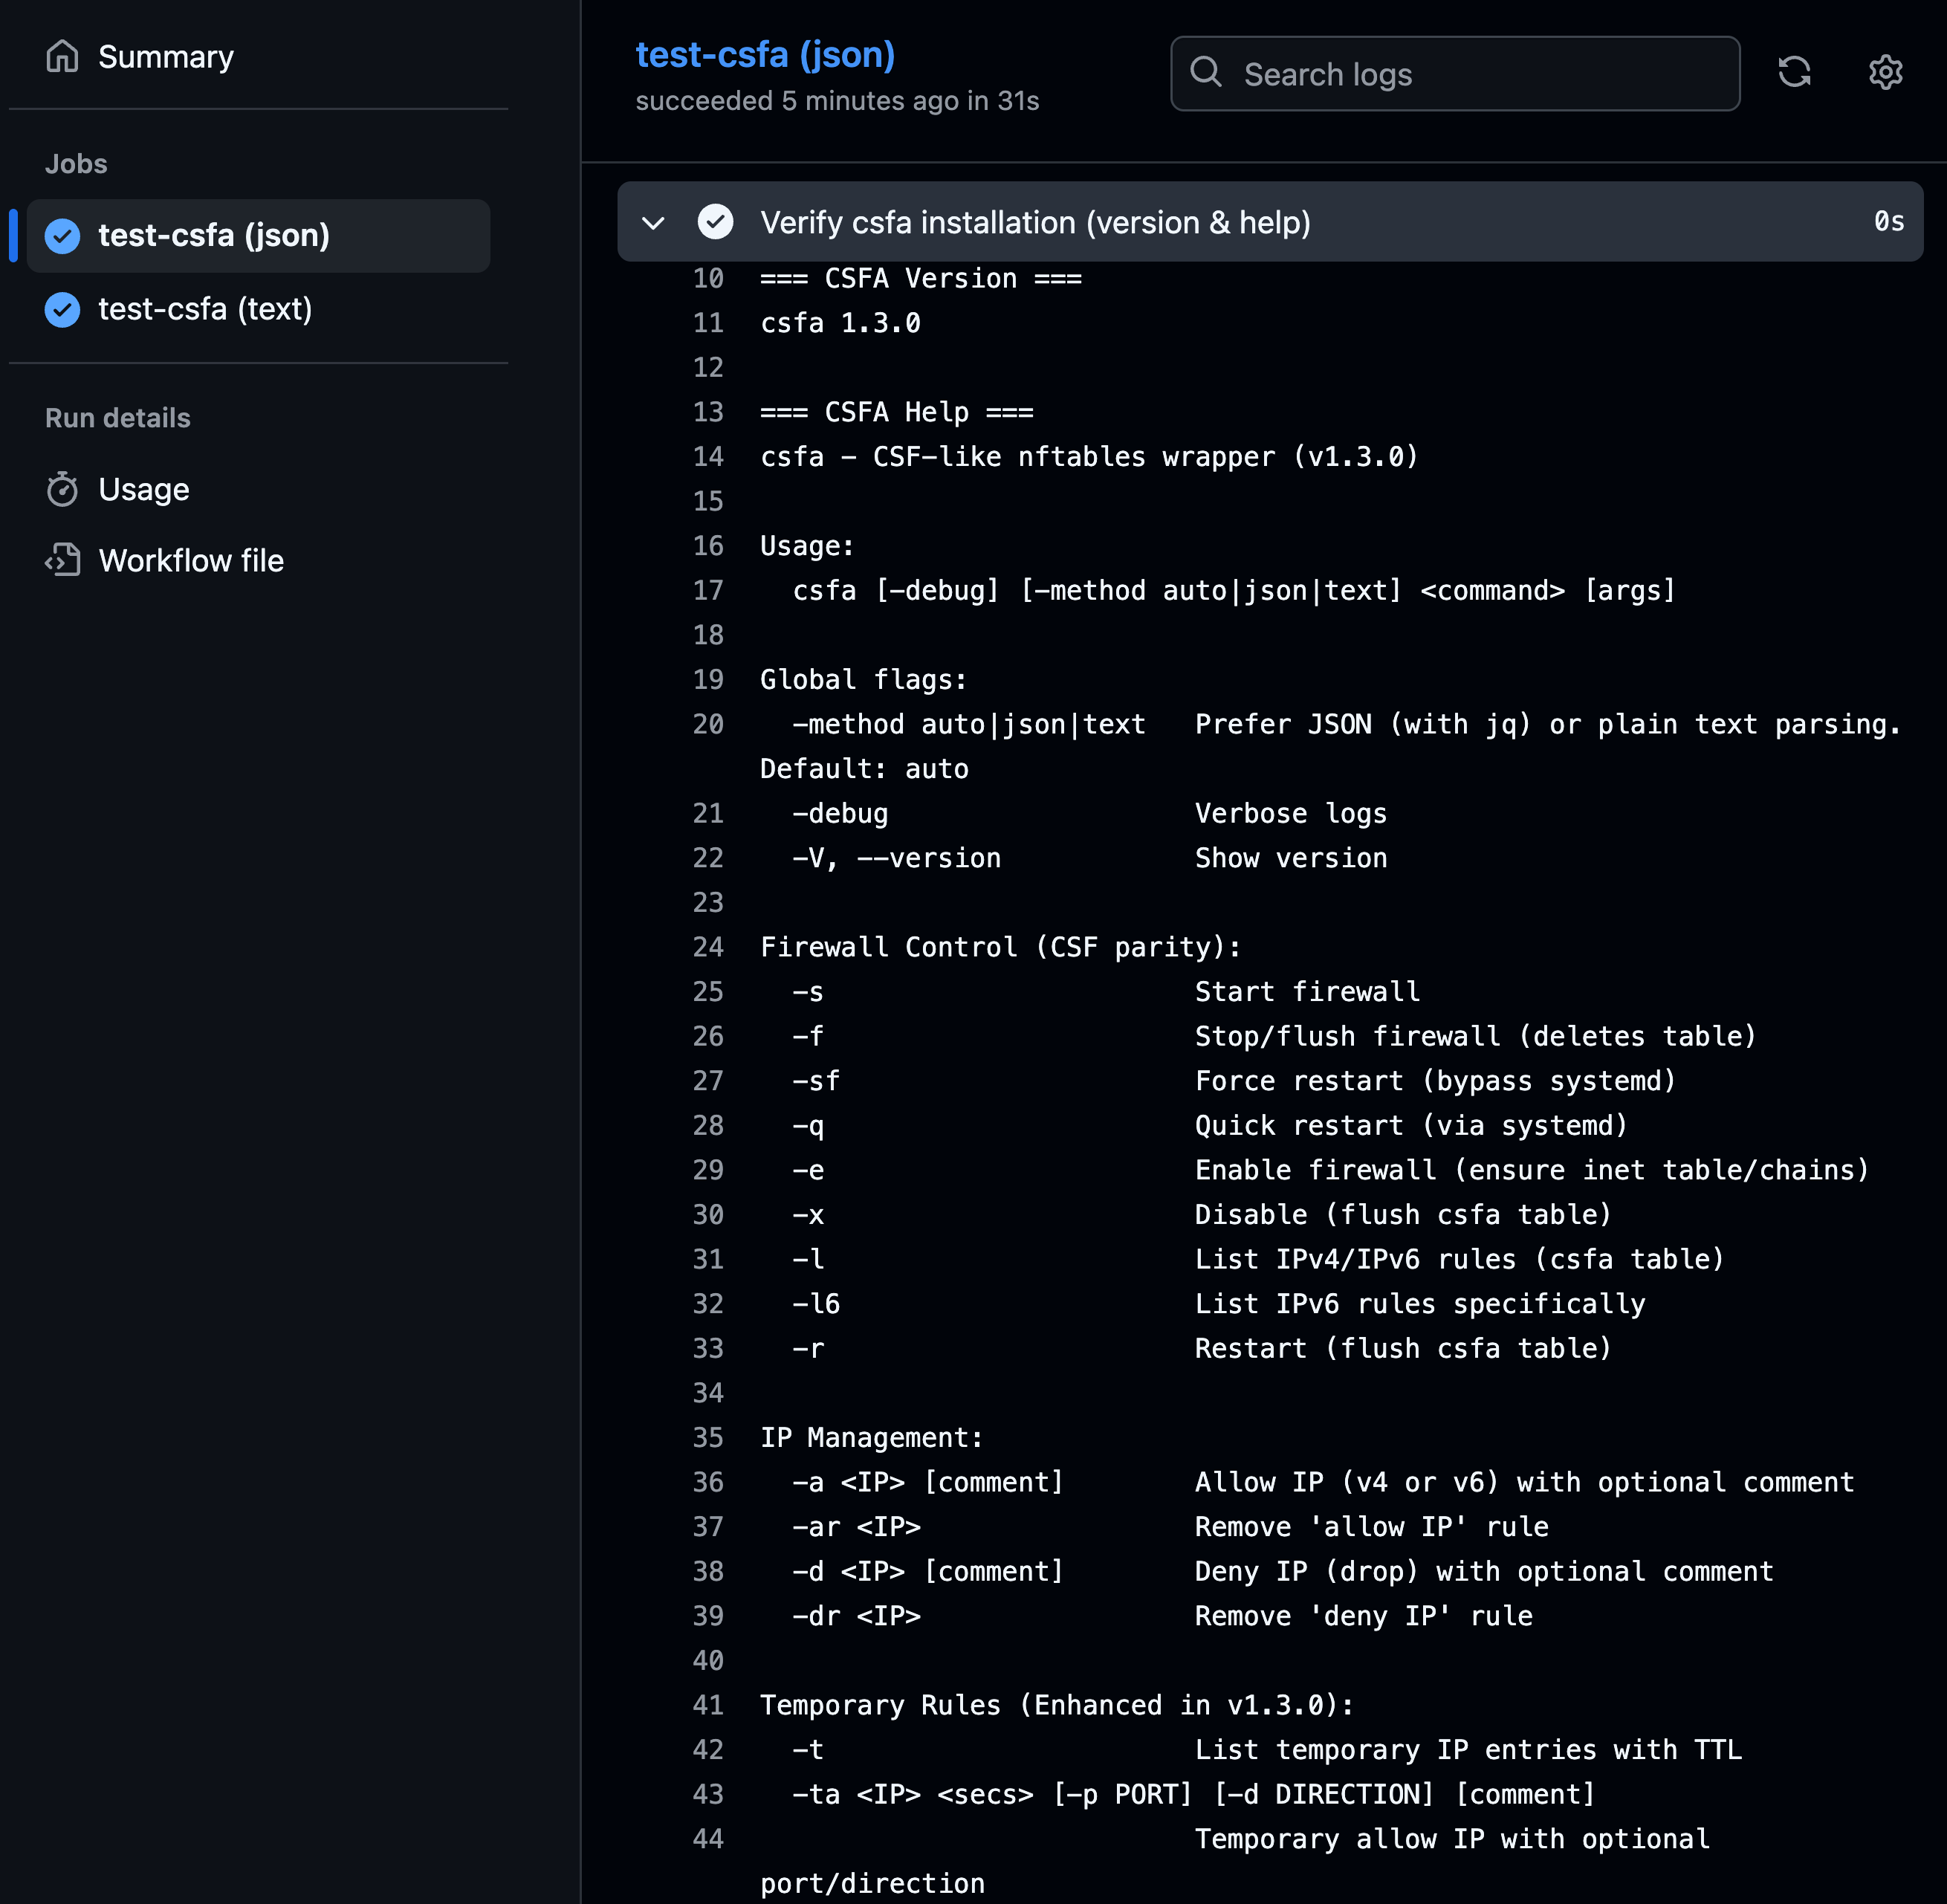This screenshot has height=1904, width=1947.
Task: Click the Usage stopwatch icon
Action: point(63,489)
